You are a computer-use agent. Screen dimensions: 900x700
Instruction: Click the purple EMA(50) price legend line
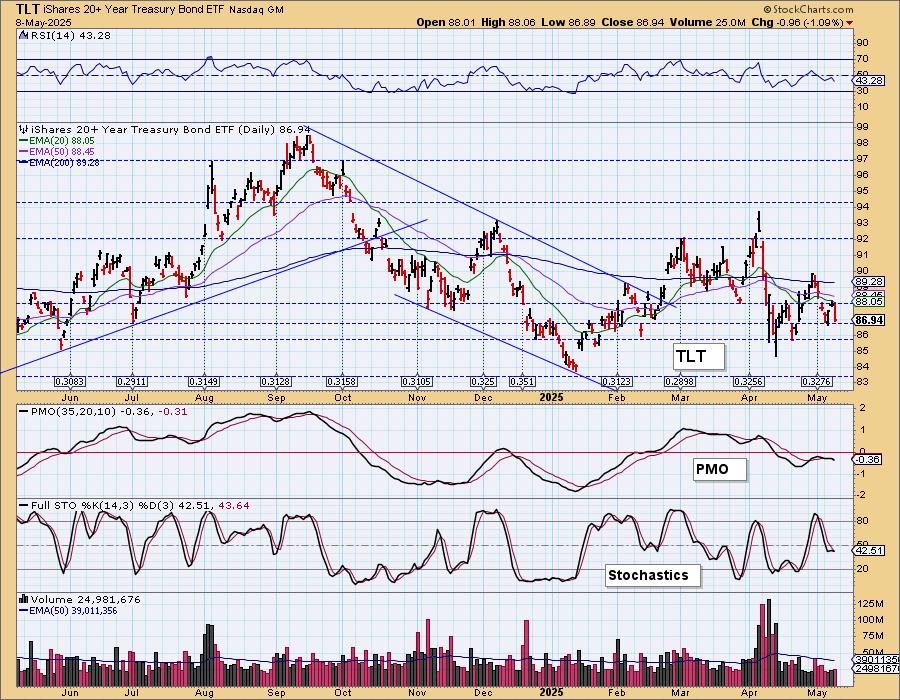pyautogui.click(x=24, y=151)
